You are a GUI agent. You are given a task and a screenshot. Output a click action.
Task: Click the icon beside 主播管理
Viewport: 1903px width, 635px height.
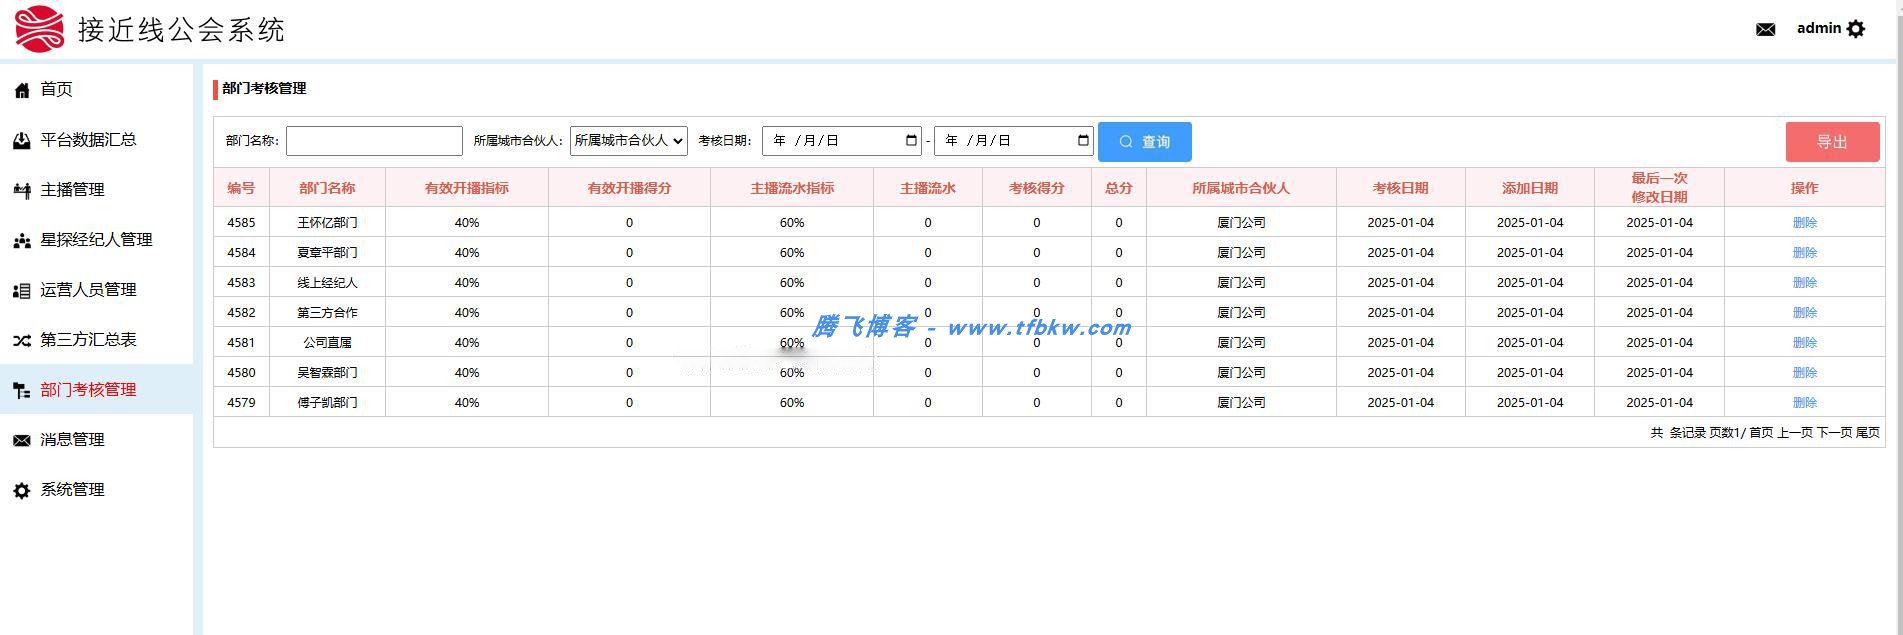tap(22, 190)
